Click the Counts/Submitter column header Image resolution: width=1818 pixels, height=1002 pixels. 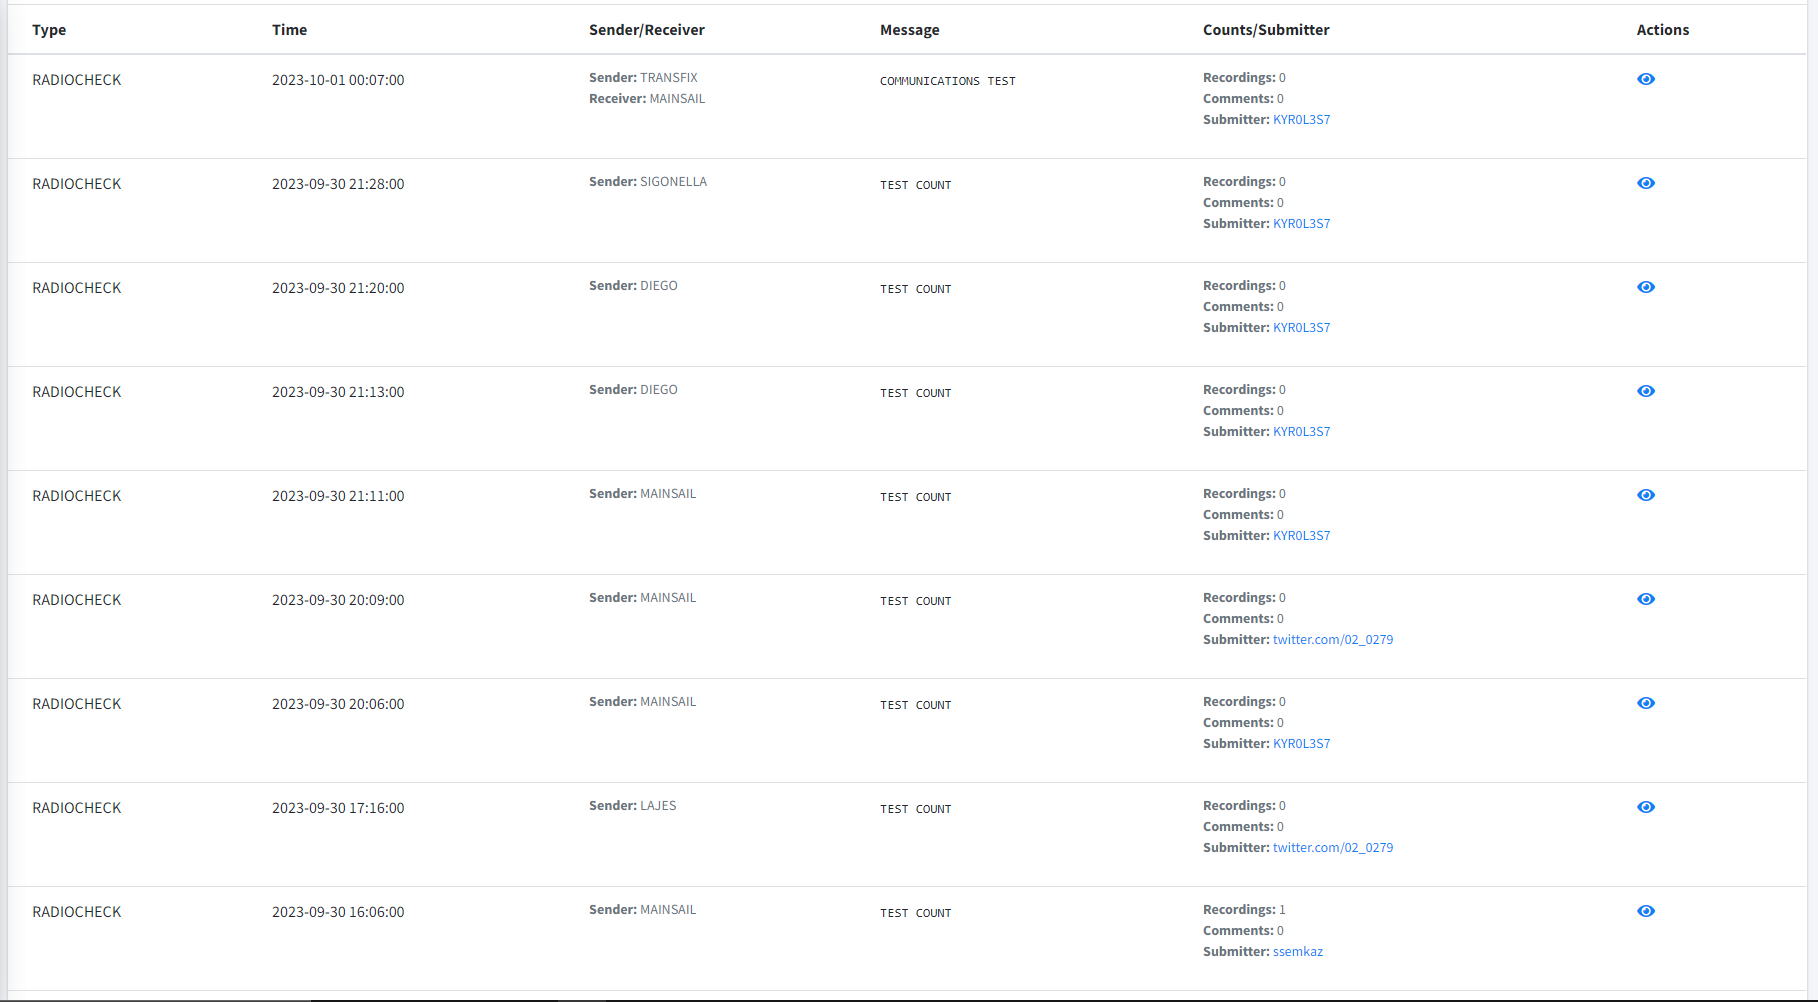point(1266,30)
